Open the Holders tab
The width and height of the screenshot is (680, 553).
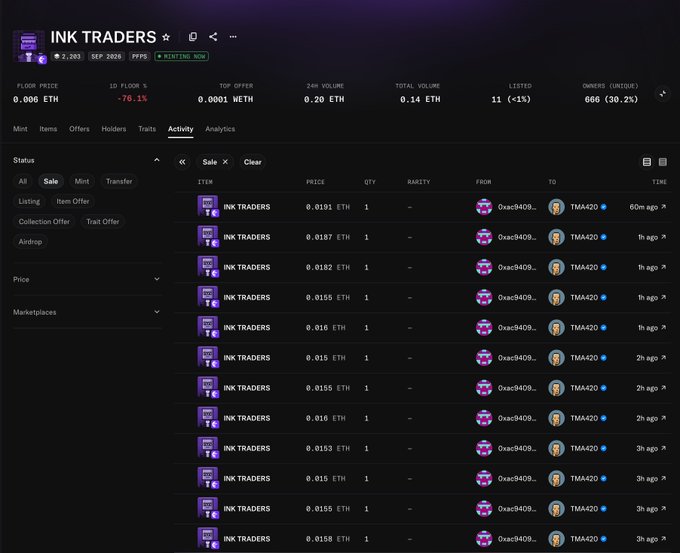click(114, 129)
